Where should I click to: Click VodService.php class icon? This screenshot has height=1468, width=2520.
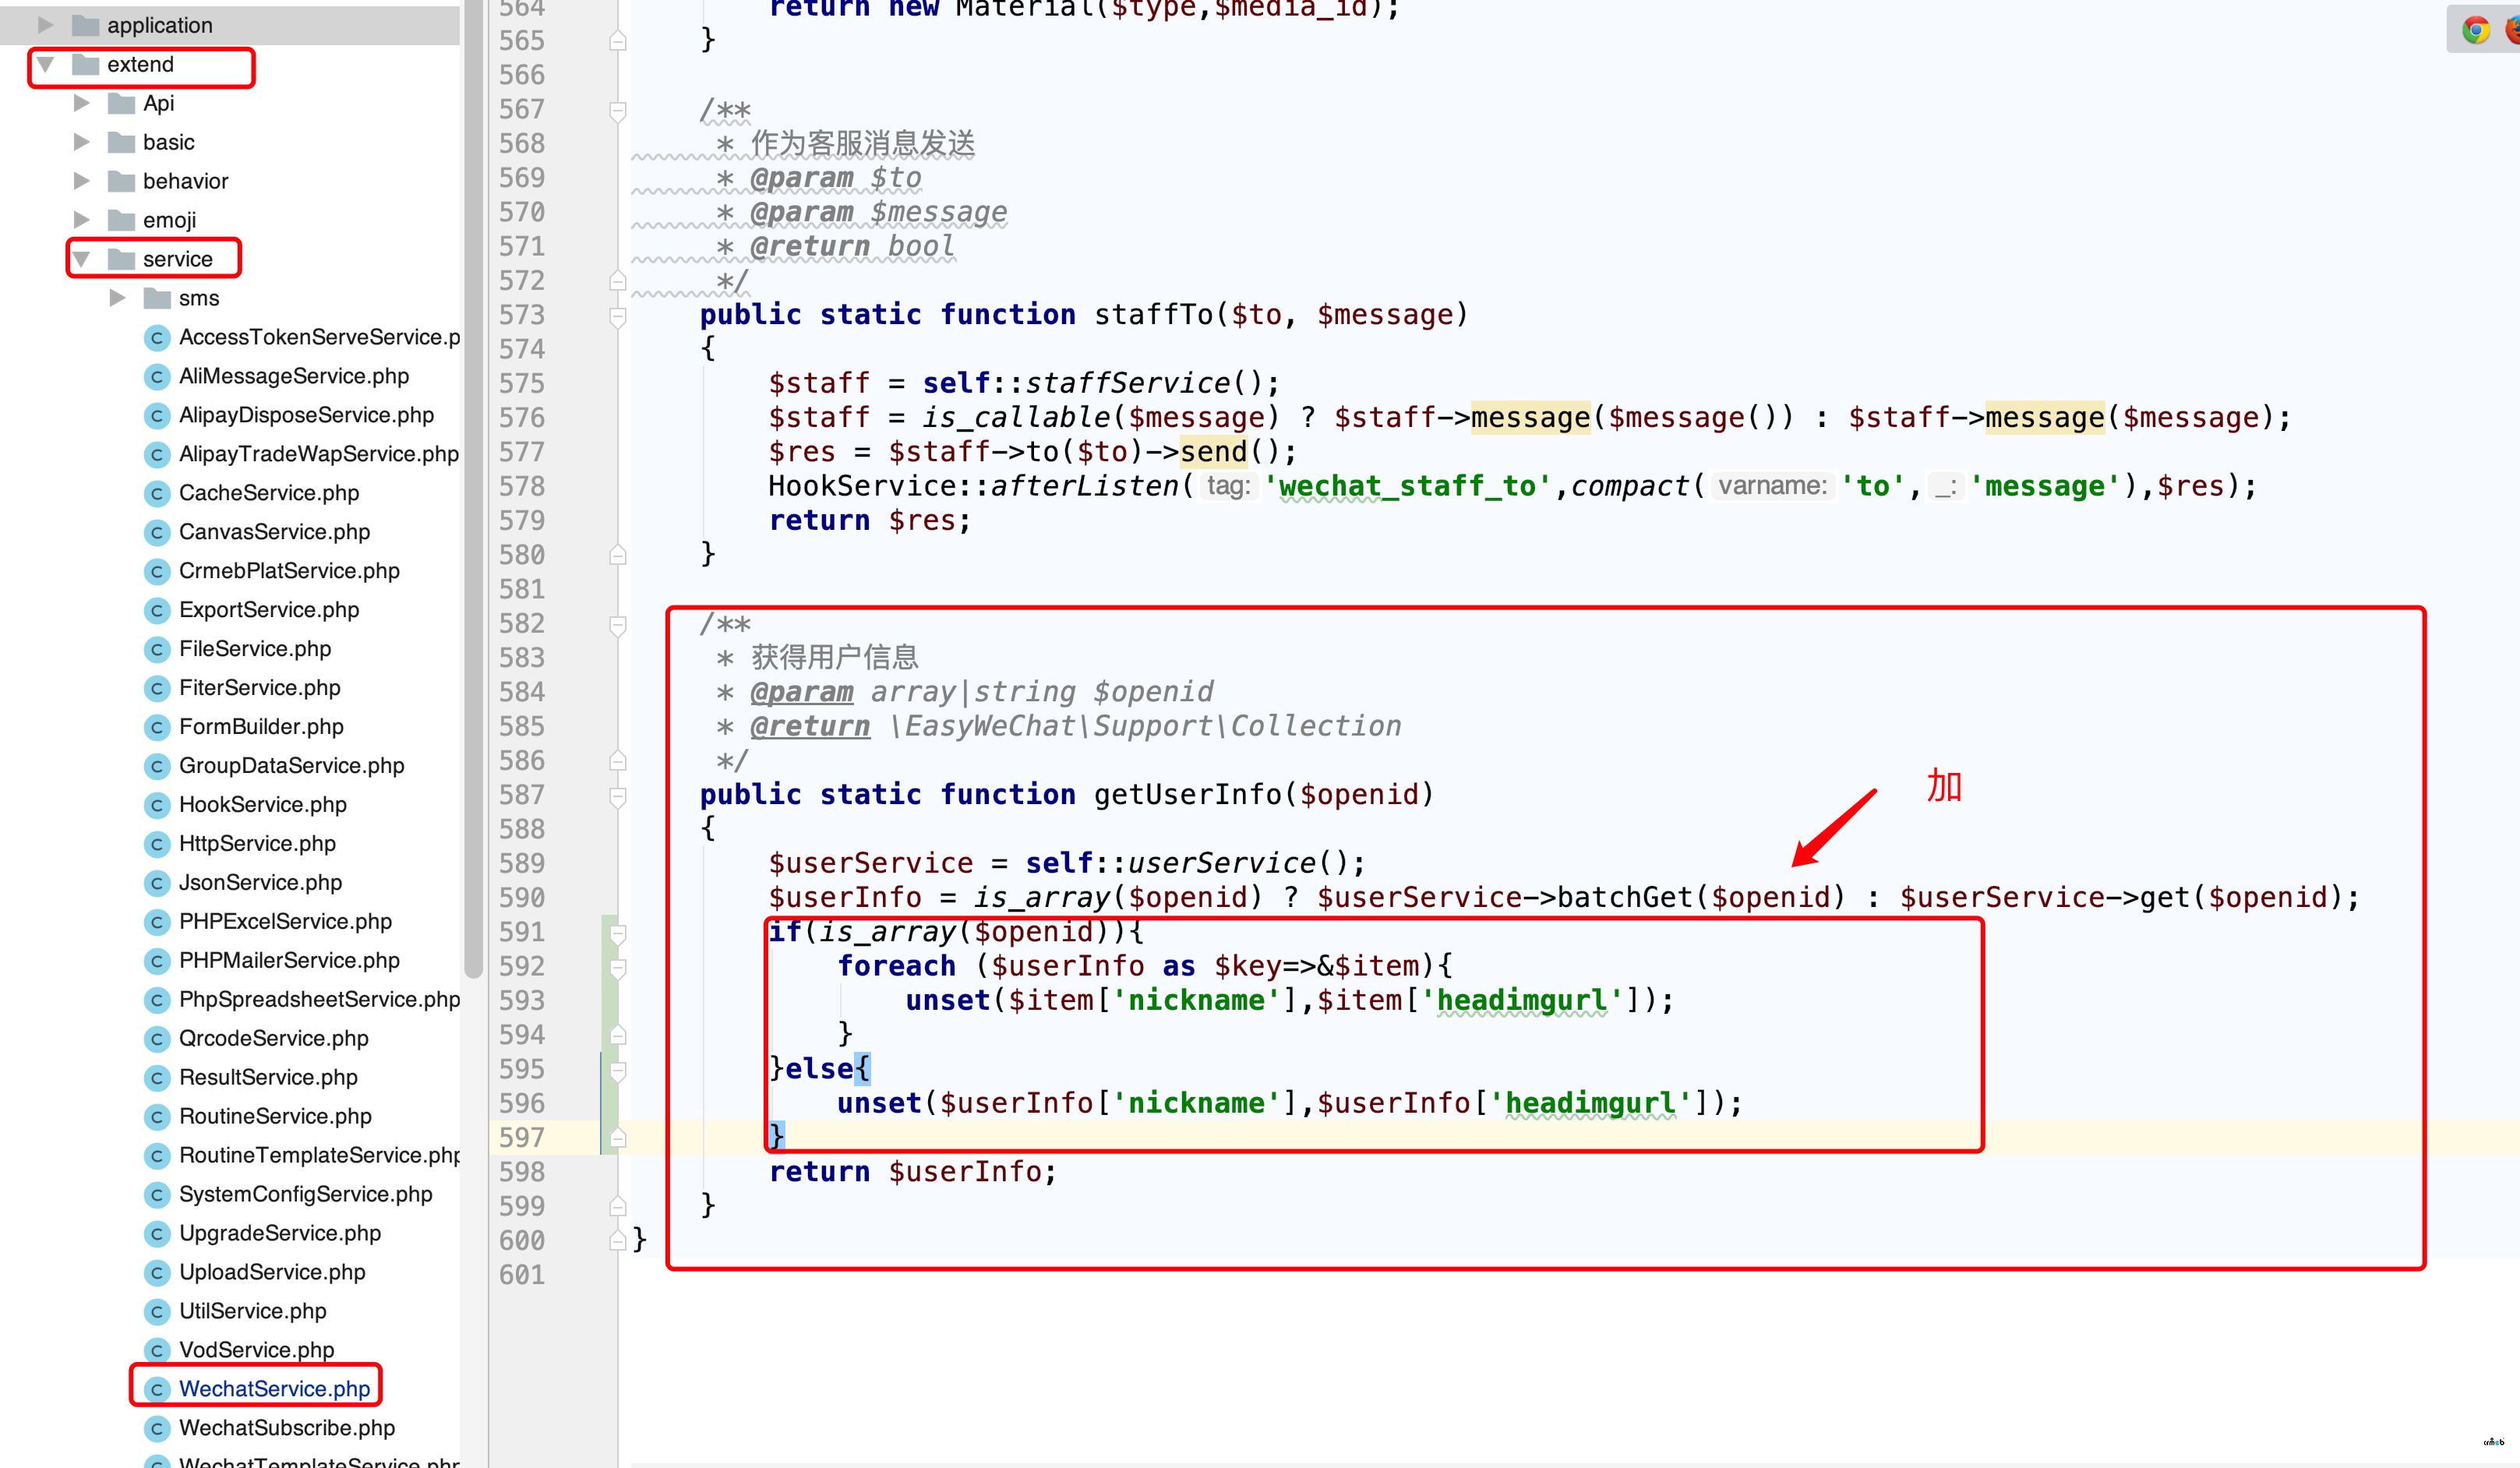[x=157, y=1350]
